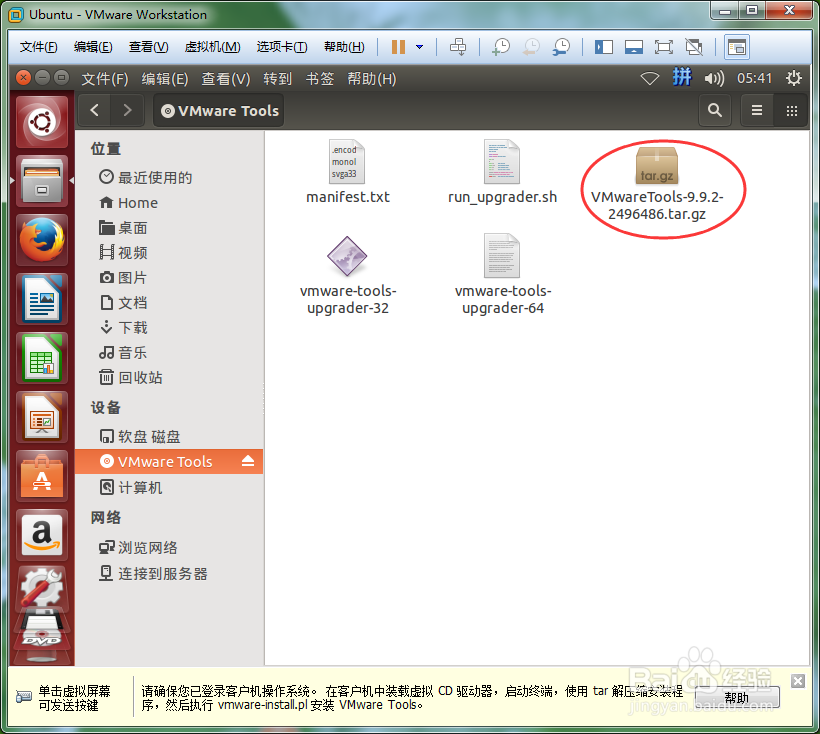Take a snapshot of the virtual machine
Viewport: 820px width, 734px height.
coord(501,47)
